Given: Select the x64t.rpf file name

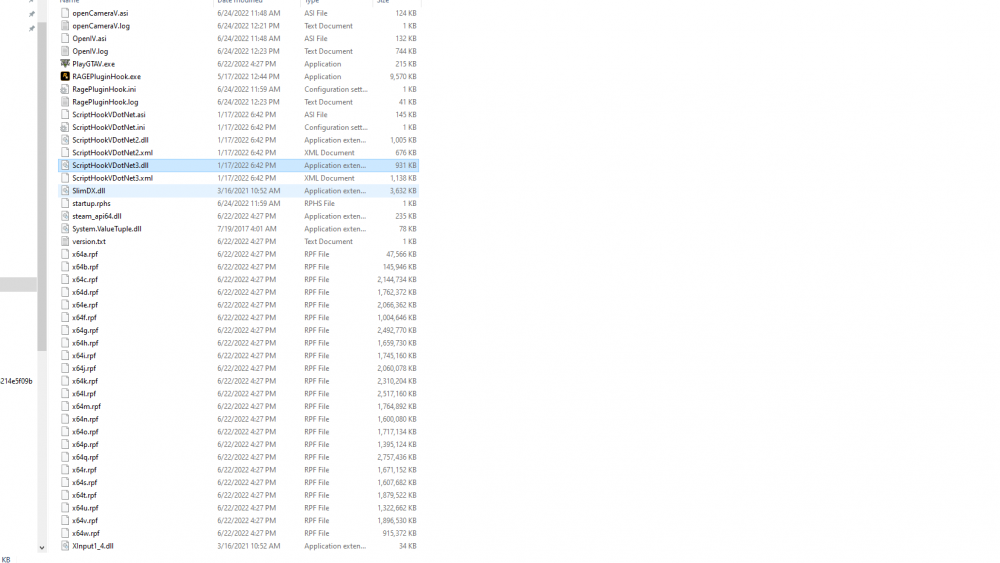Looking at the screenshot, I should [84, 495].
